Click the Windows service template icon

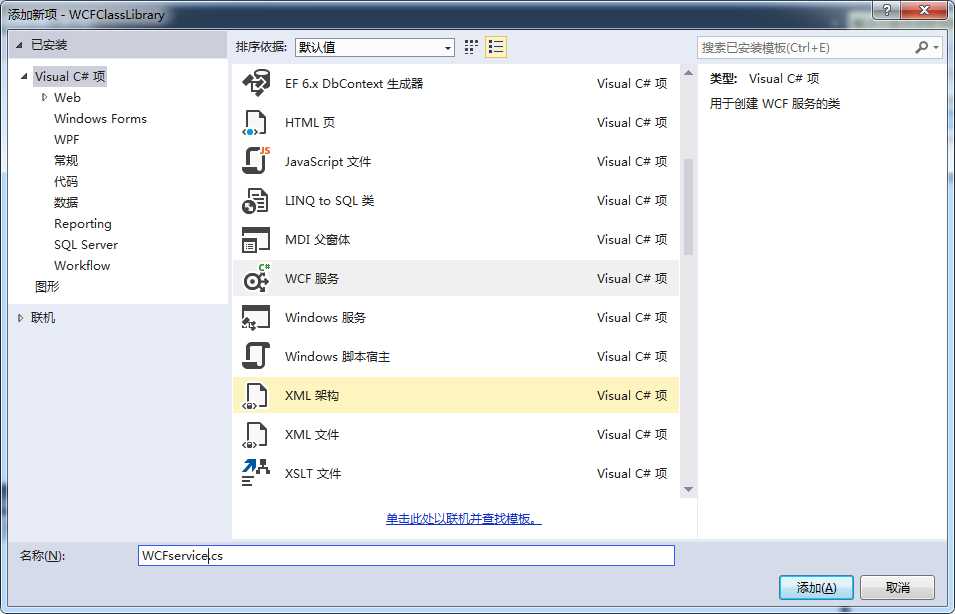(x=256, y=317)
